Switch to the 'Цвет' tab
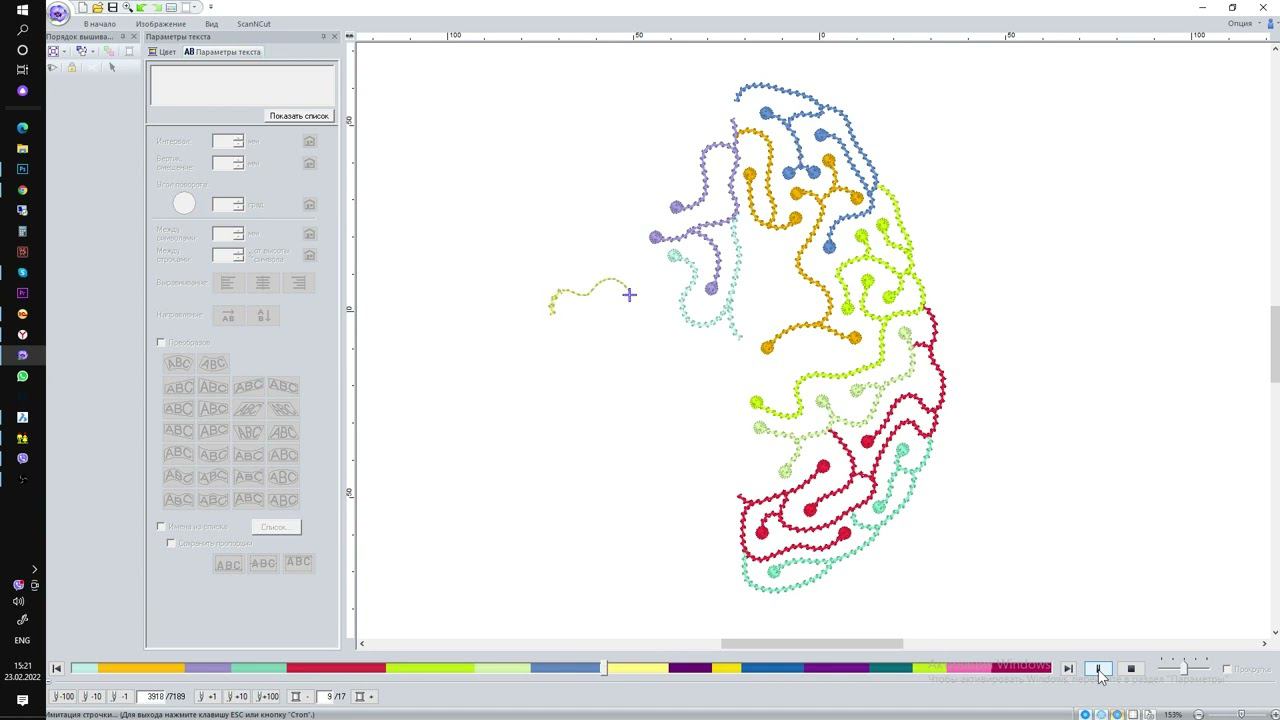This screenshot has width=1280, height=720. click(x=162, y=52)
